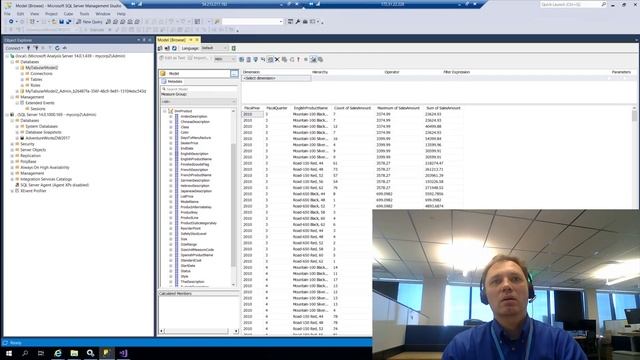This screenshot has width=640, height=360.
Task: Open File Explorer from the taskbar
Action: (x=74, y=353)
